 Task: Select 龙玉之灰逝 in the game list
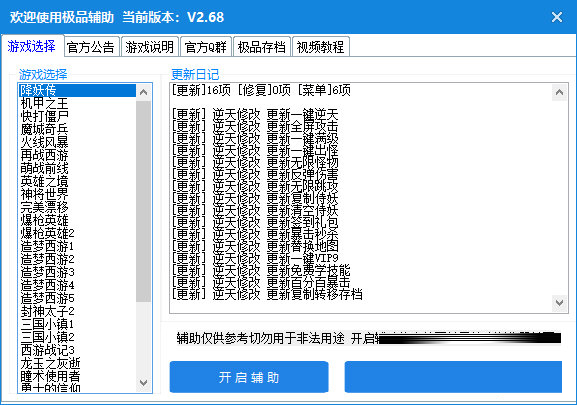[77, 363]
